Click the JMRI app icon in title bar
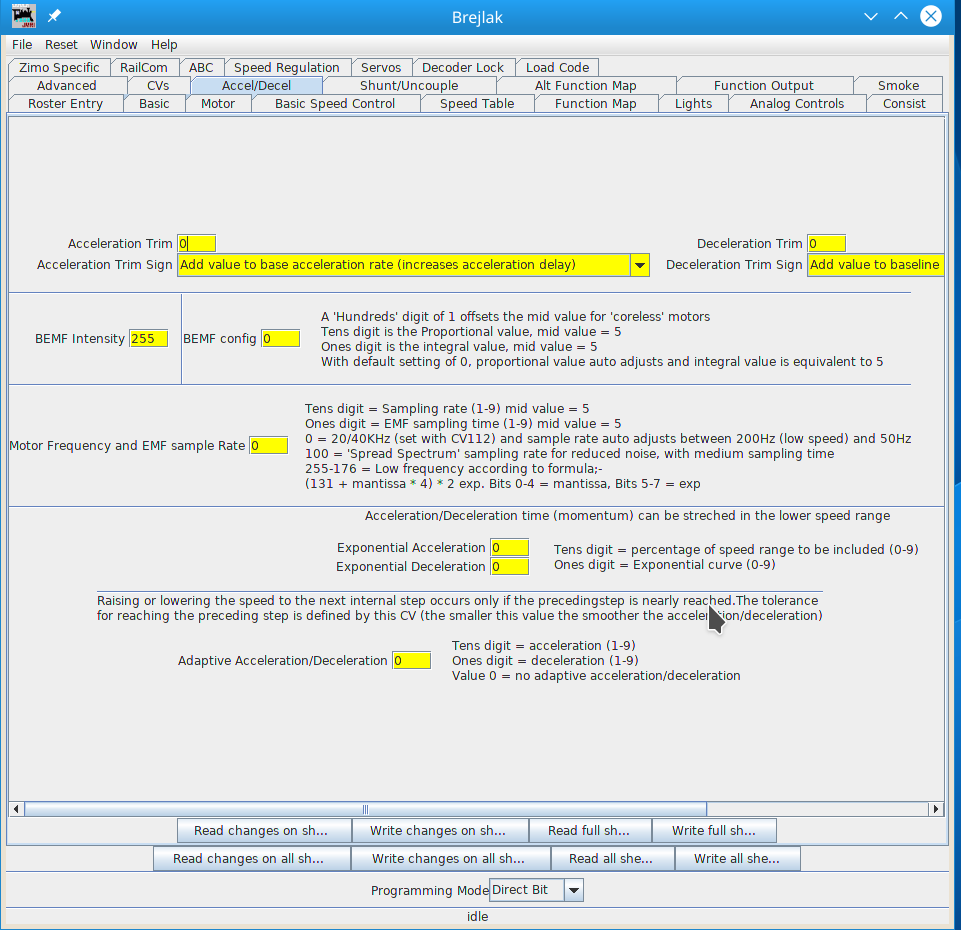This screenshot has width=961, height=930. click(23, 16)
